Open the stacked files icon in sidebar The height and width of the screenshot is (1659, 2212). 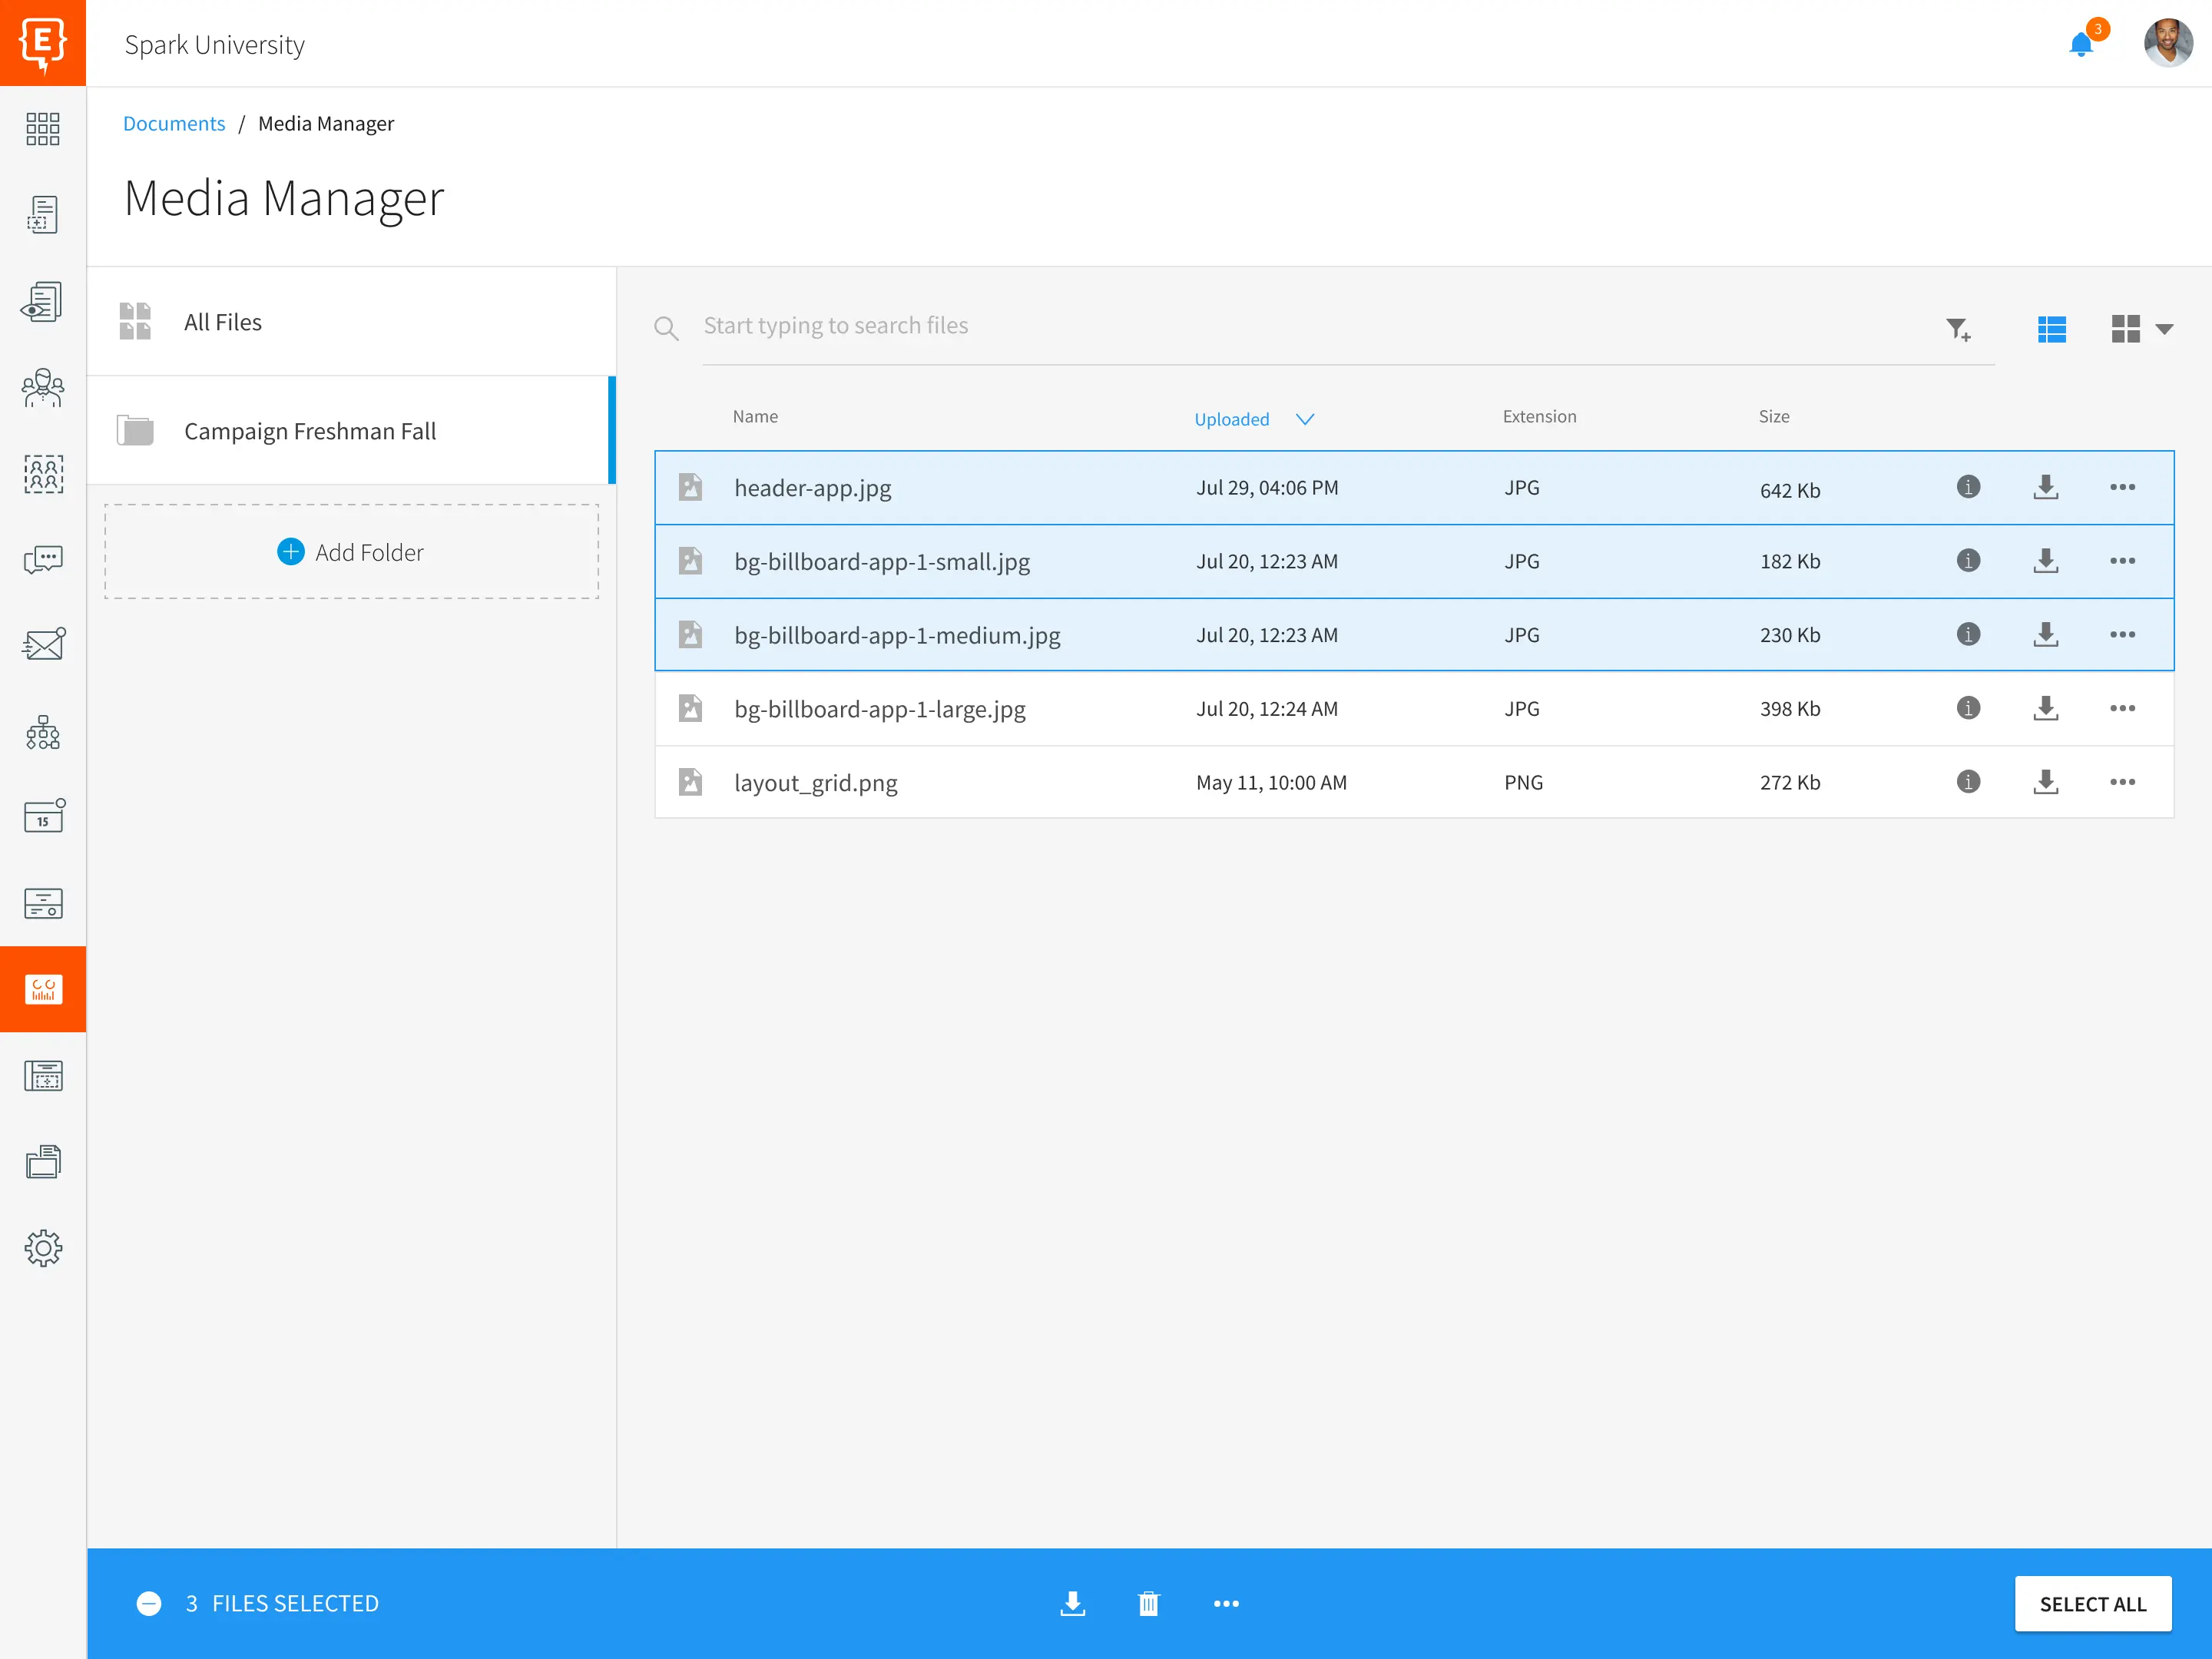click(43, 1162)
